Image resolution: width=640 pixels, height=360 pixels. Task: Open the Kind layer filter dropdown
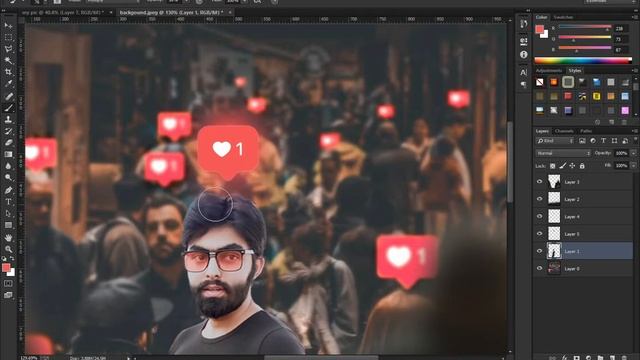(x=555, y=141)
